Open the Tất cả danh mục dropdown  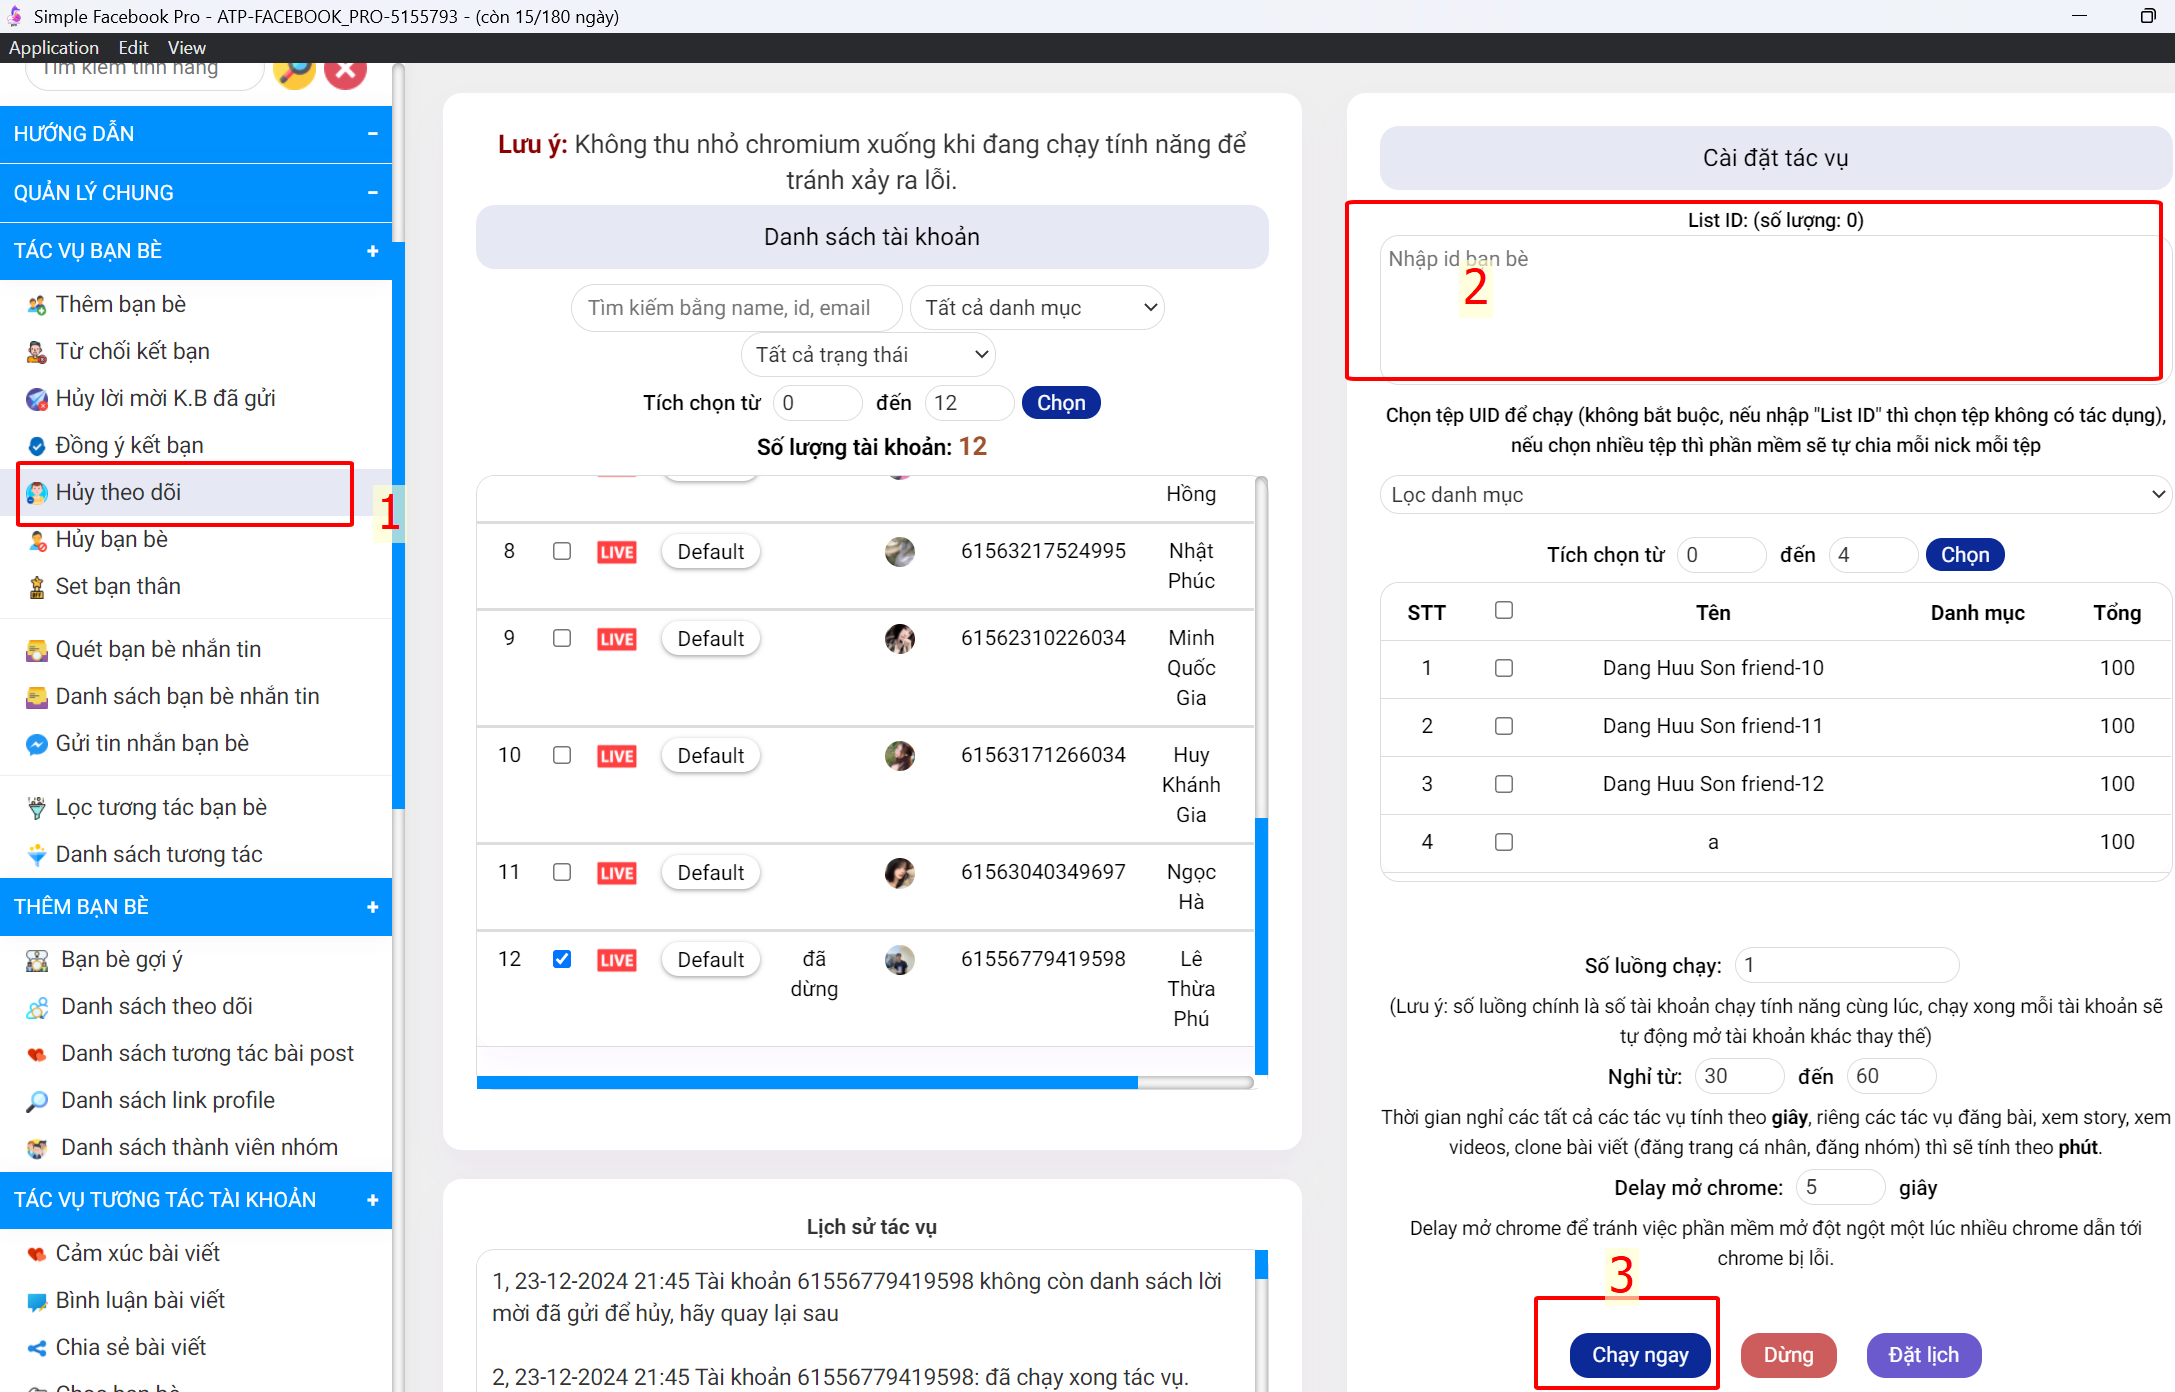pos(1037,308)
